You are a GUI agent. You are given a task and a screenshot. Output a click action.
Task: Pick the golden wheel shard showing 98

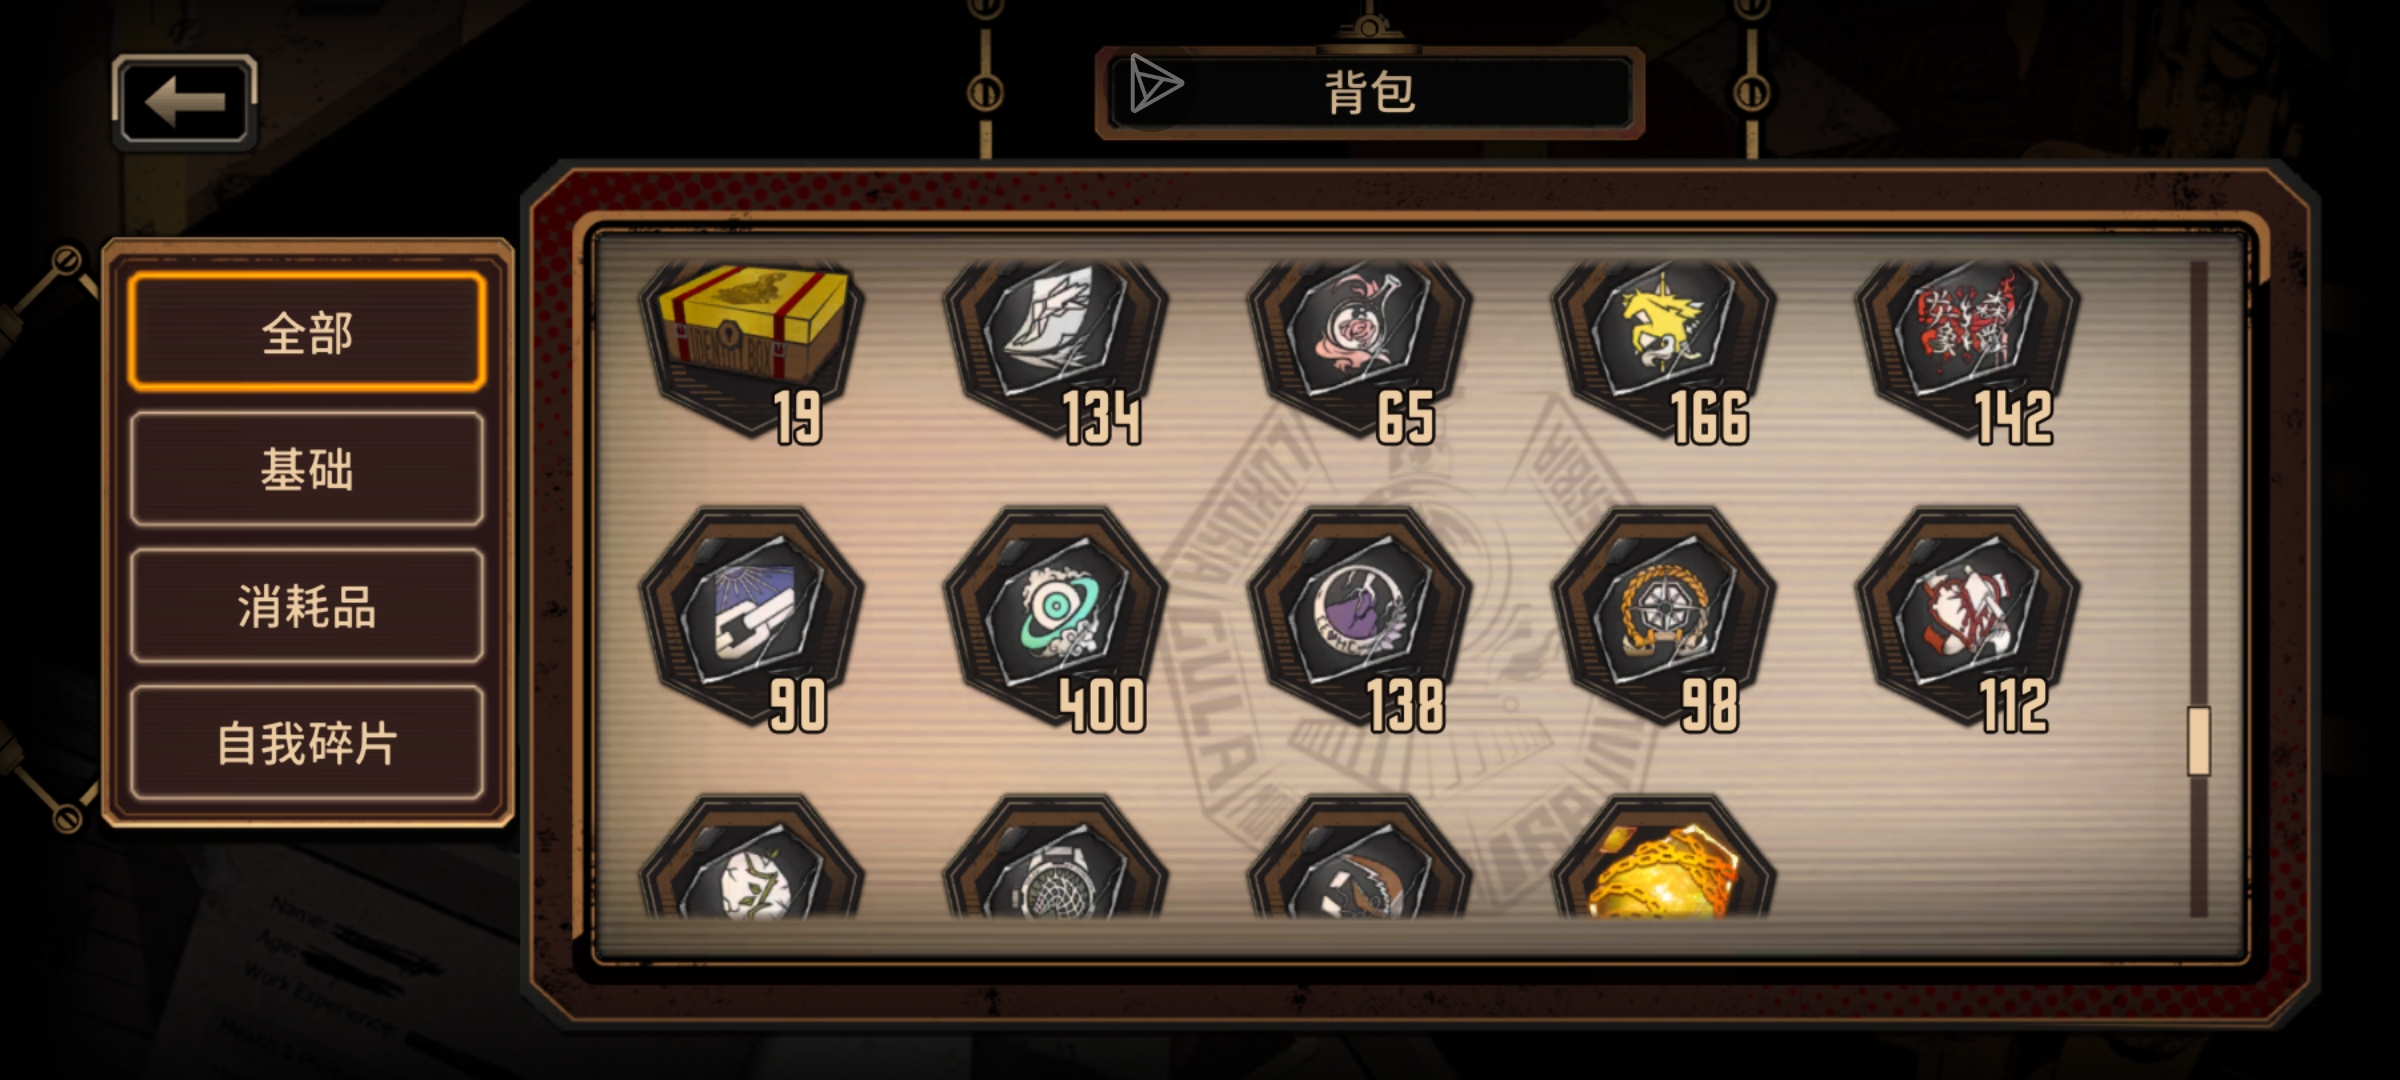(1664, 620)
